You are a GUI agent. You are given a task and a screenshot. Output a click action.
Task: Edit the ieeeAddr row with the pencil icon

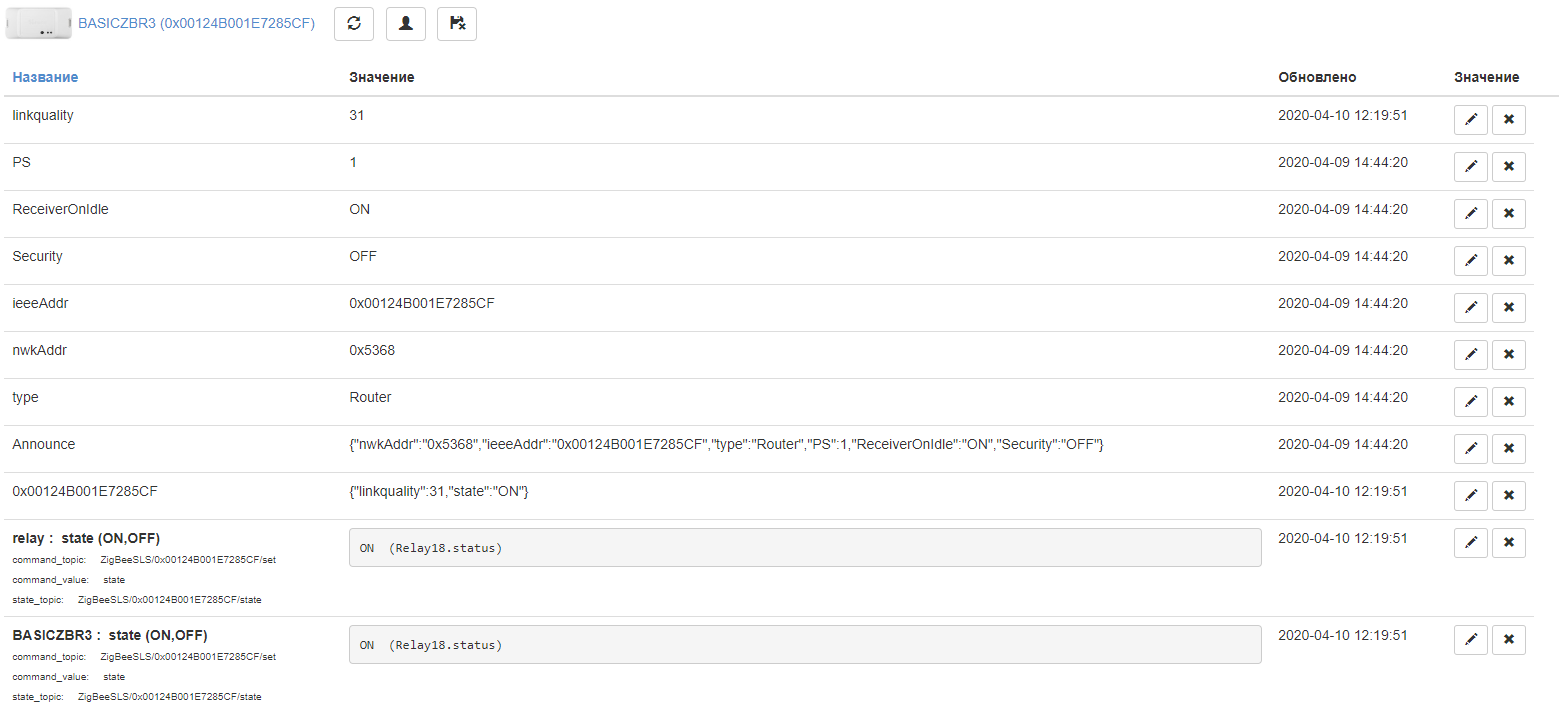(x=1470, y=308)
